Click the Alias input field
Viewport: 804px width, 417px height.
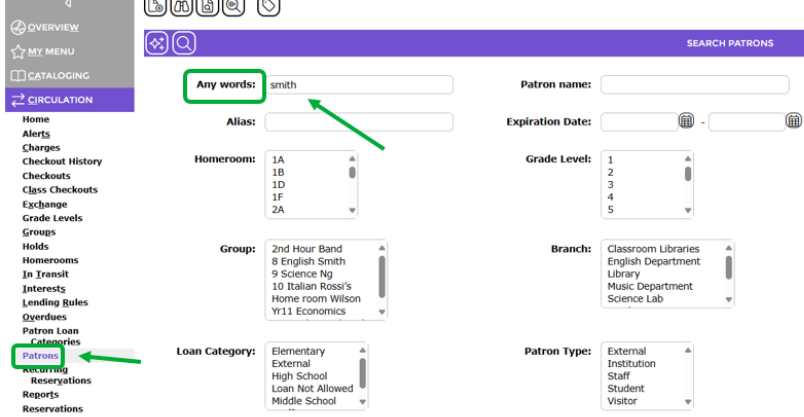coord(359,122)
